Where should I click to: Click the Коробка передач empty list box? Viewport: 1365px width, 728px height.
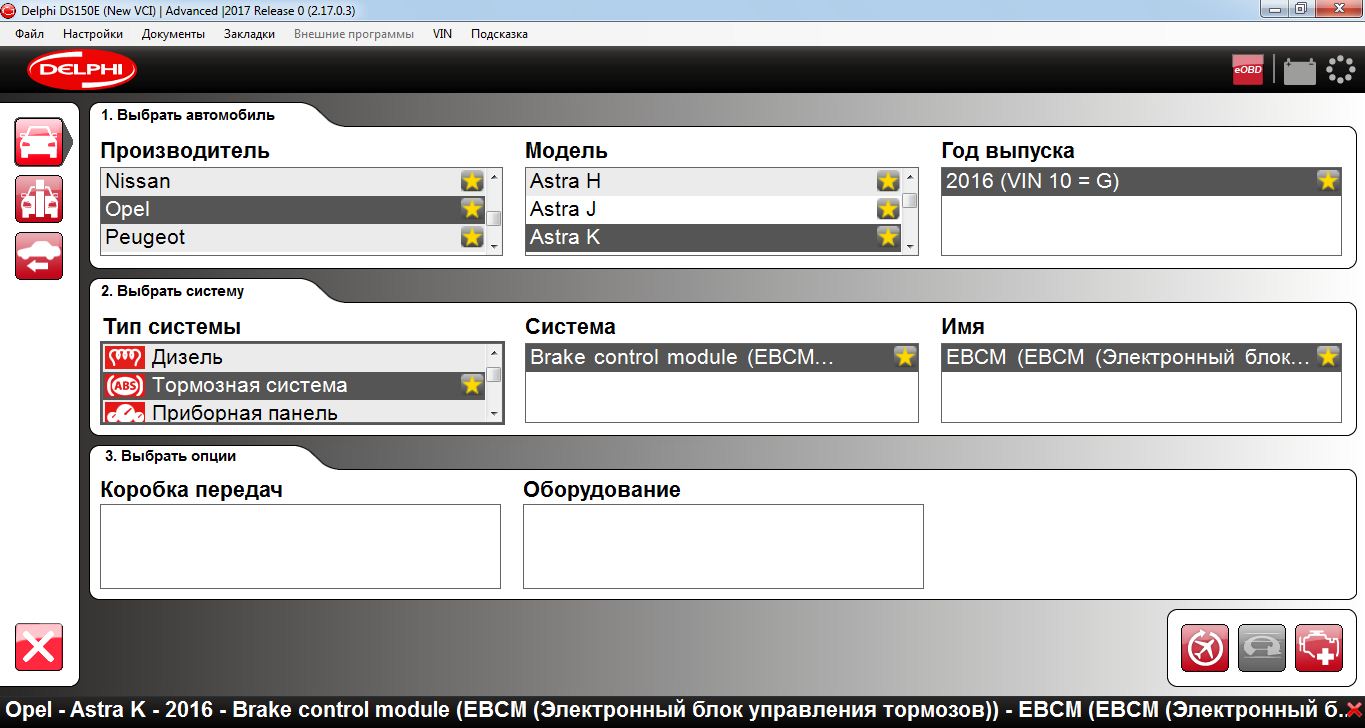pyautogui.click(x=300, y=546)
